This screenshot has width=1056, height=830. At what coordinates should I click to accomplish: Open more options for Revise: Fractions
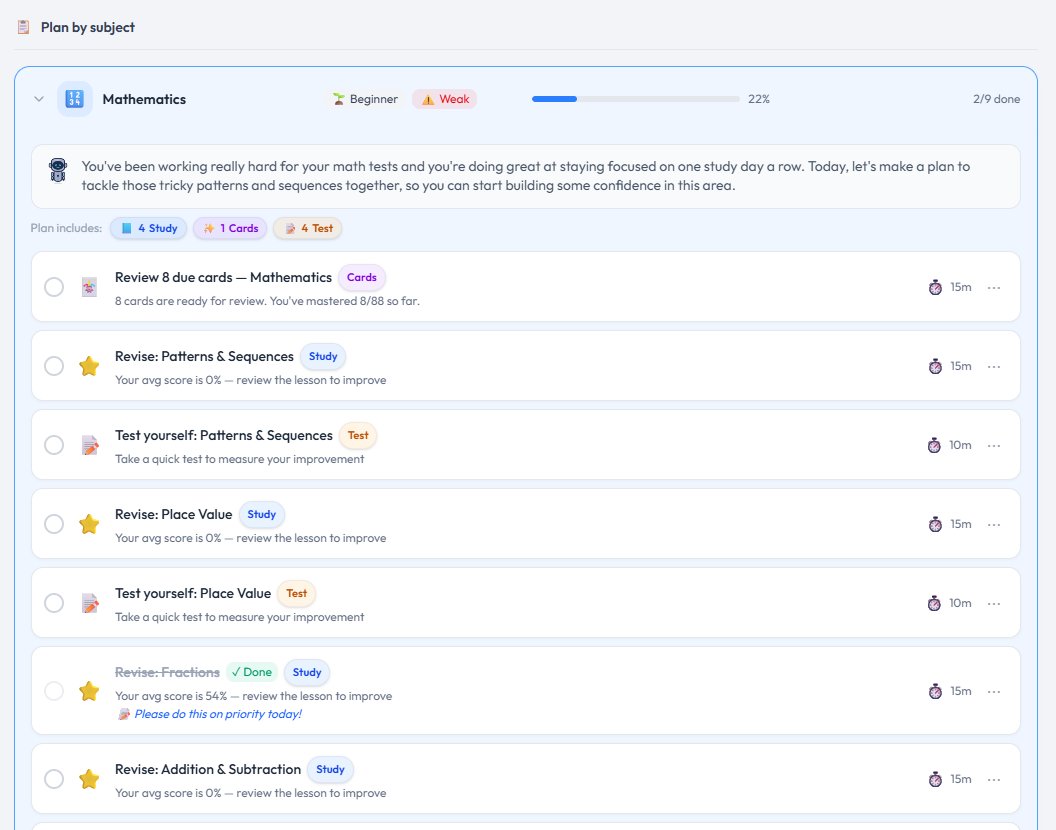click(994, 691)
